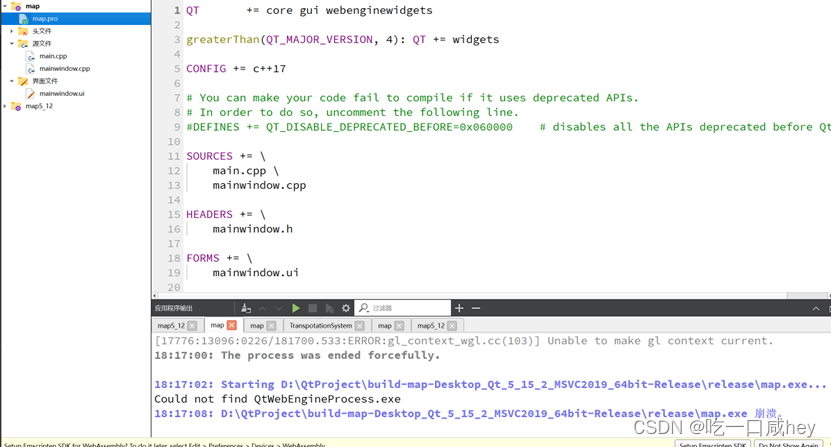Click the clear output broom icon
The width and height of the screenshot is (831, 447).
(x=246, y=308)
